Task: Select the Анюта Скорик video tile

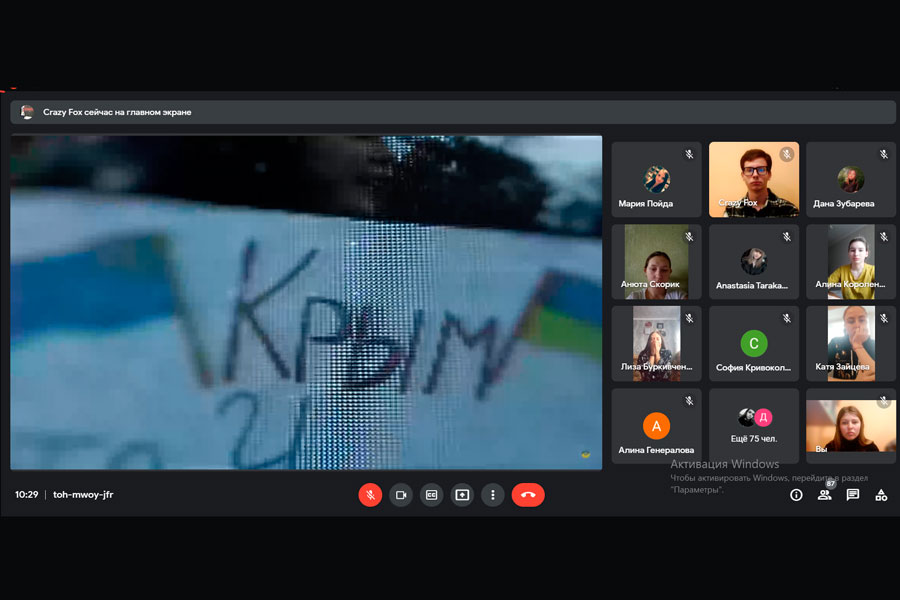Action: tap(657, 262)
